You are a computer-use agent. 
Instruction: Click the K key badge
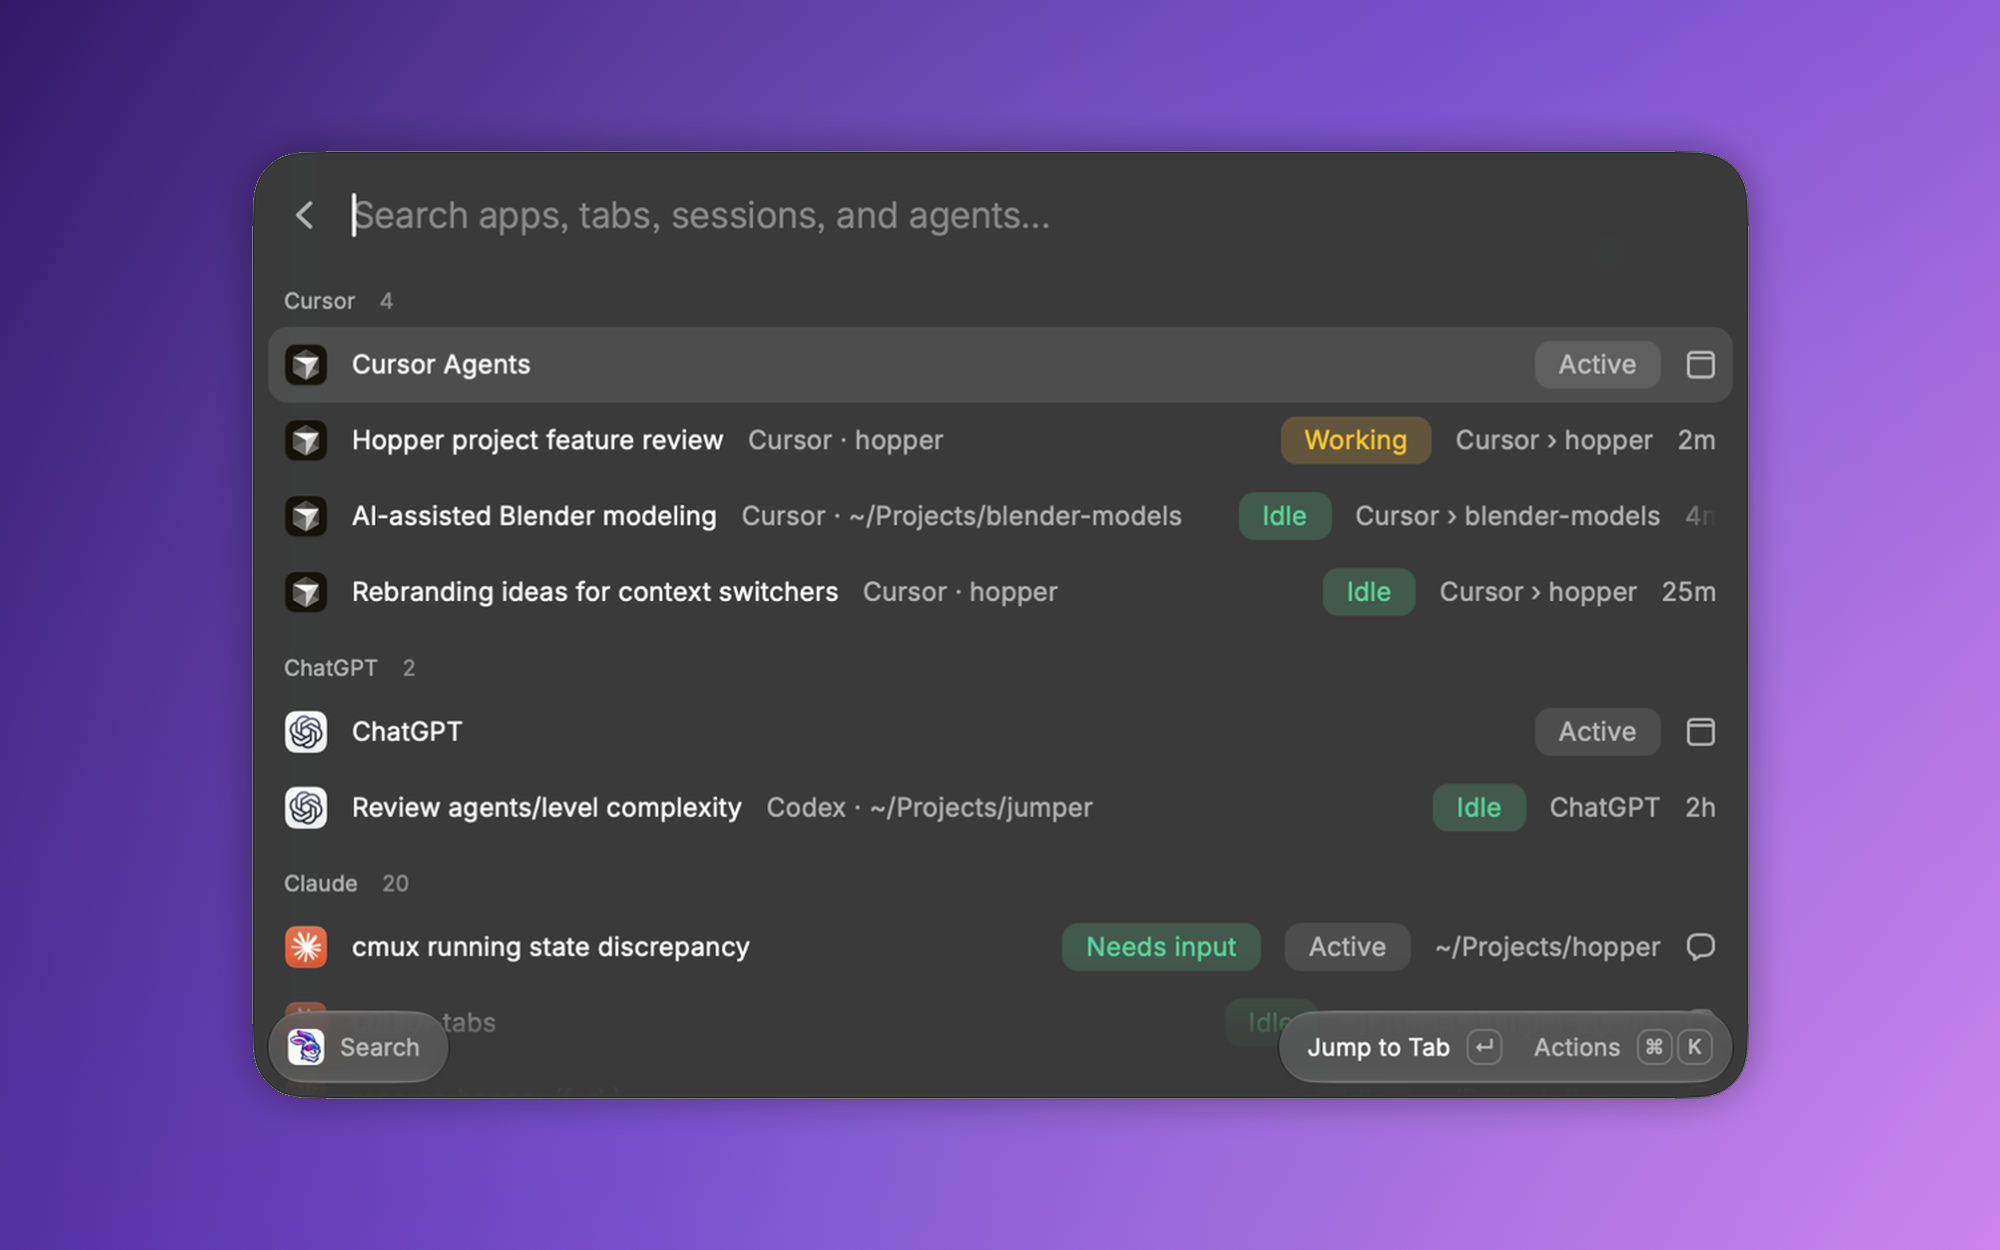click(1694, 1047)
